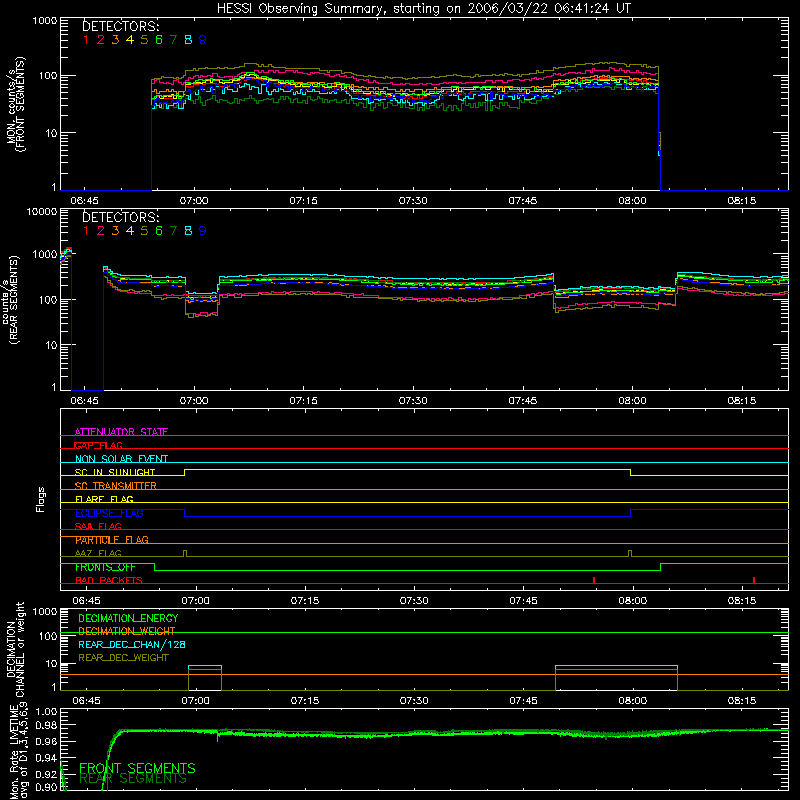Click DETECTORS: label in rear segments panel
Viewport: 800px width, 800px height.
pyautogui.click(x=121, y=217)
